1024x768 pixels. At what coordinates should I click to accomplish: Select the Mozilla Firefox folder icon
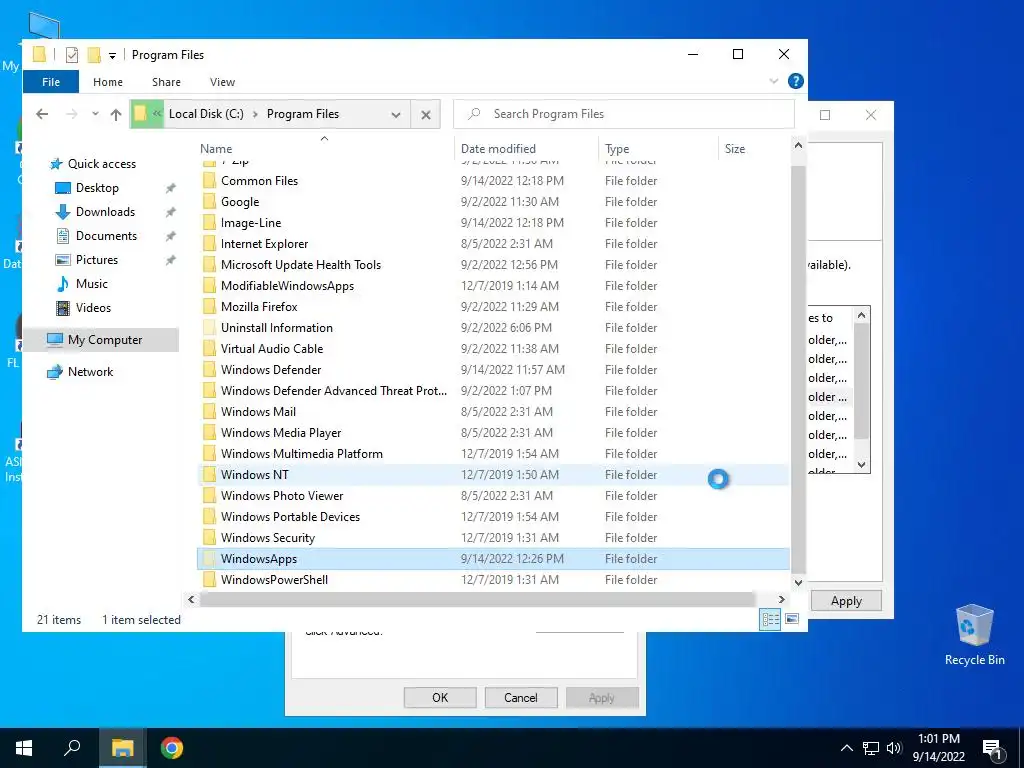[209, 307]
